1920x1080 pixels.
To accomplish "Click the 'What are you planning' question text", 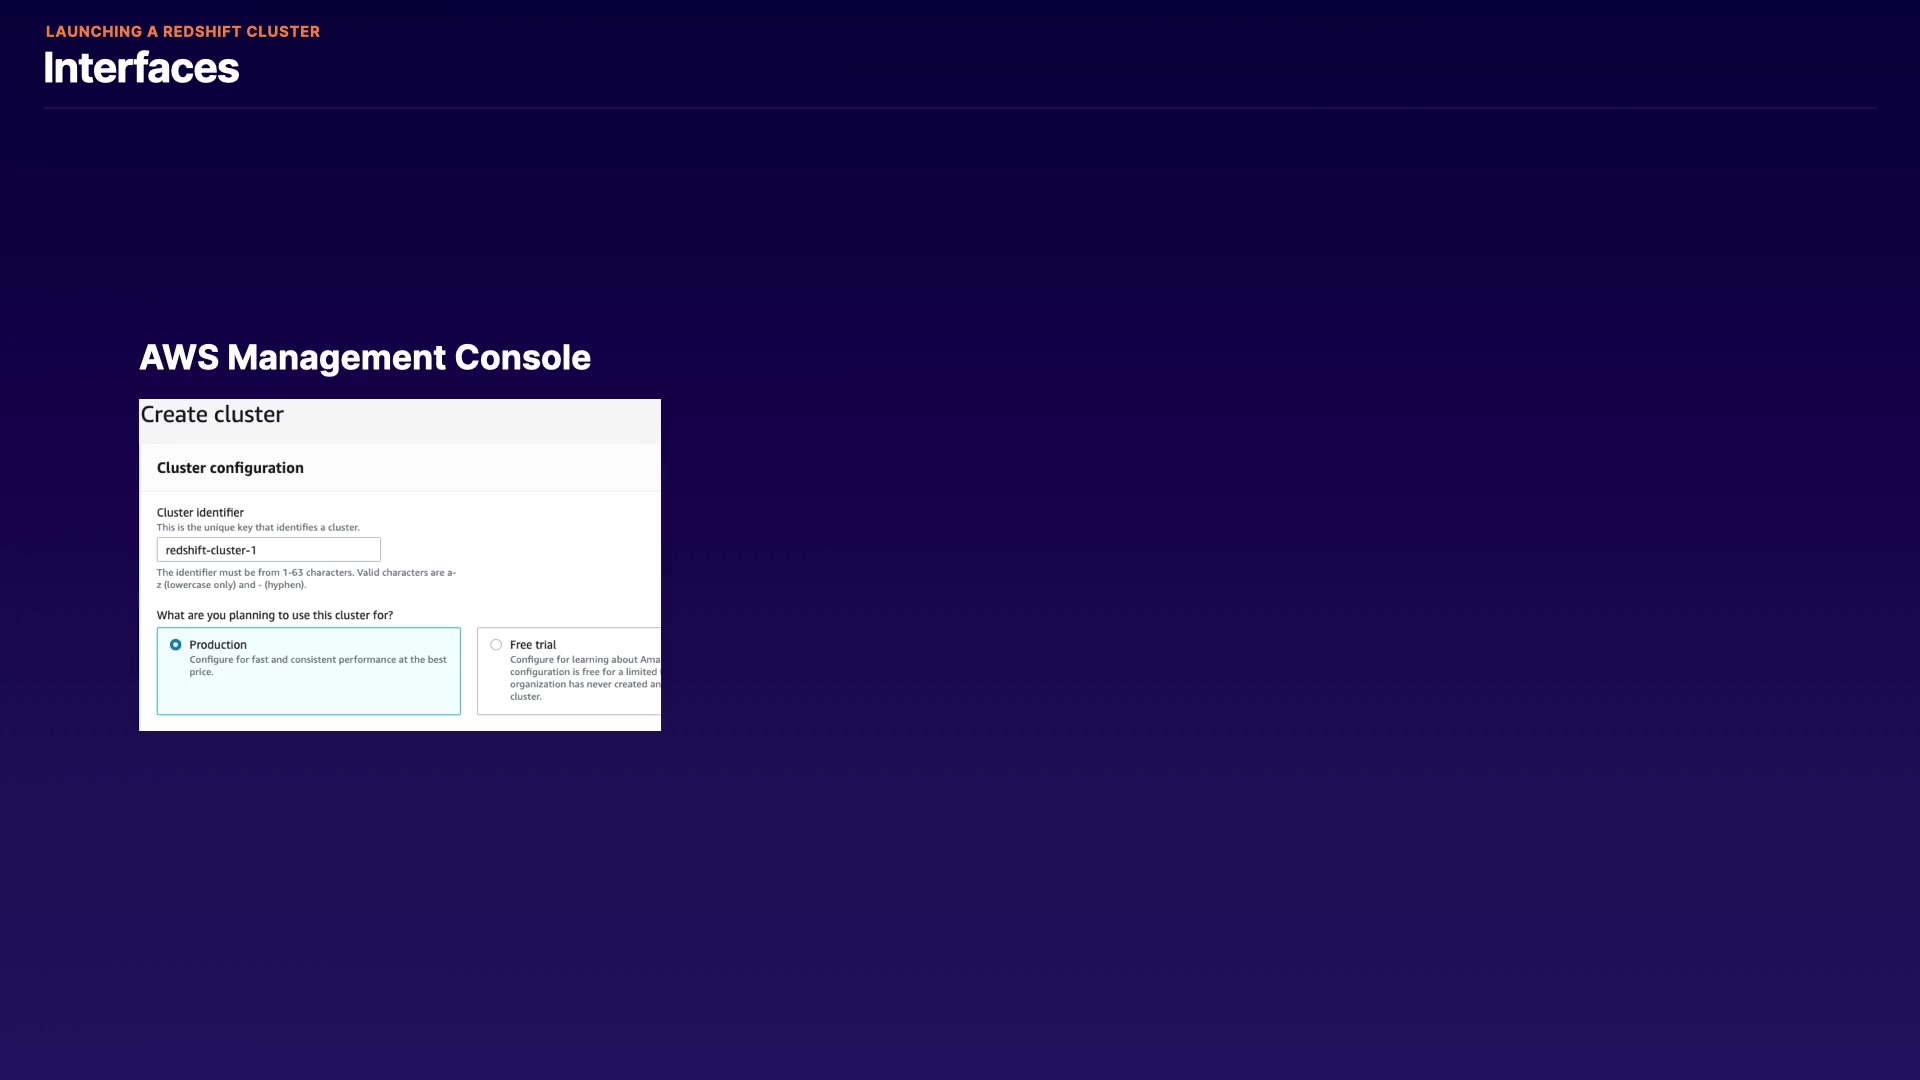I will pos(275,616).
